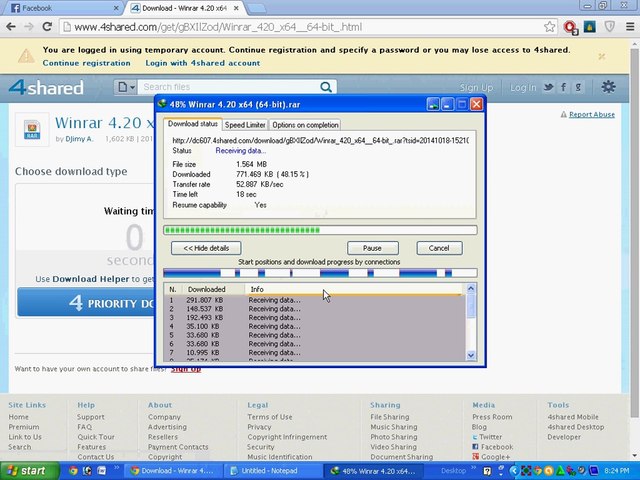The height and width of the screenshot is (480, 640).
Task: Bookmark this page with the star icon
Action: [549, 27]
